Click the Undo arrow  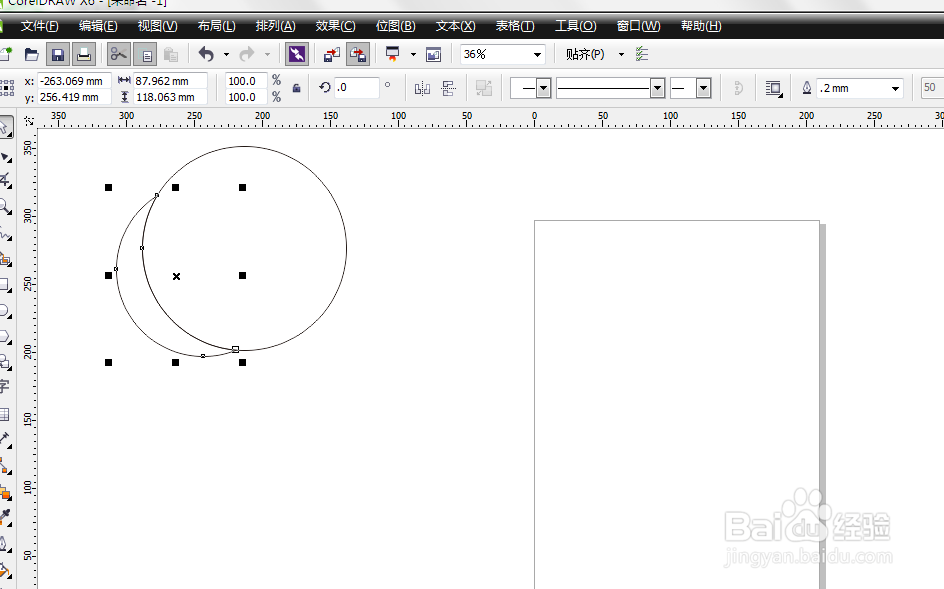[206, 55]
